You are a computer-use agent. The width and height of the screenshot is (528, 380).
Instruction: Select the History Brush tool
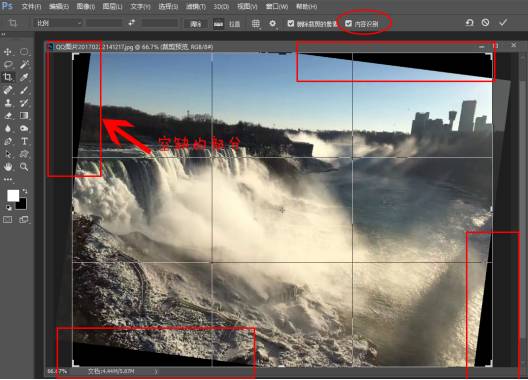pos(24,103)
